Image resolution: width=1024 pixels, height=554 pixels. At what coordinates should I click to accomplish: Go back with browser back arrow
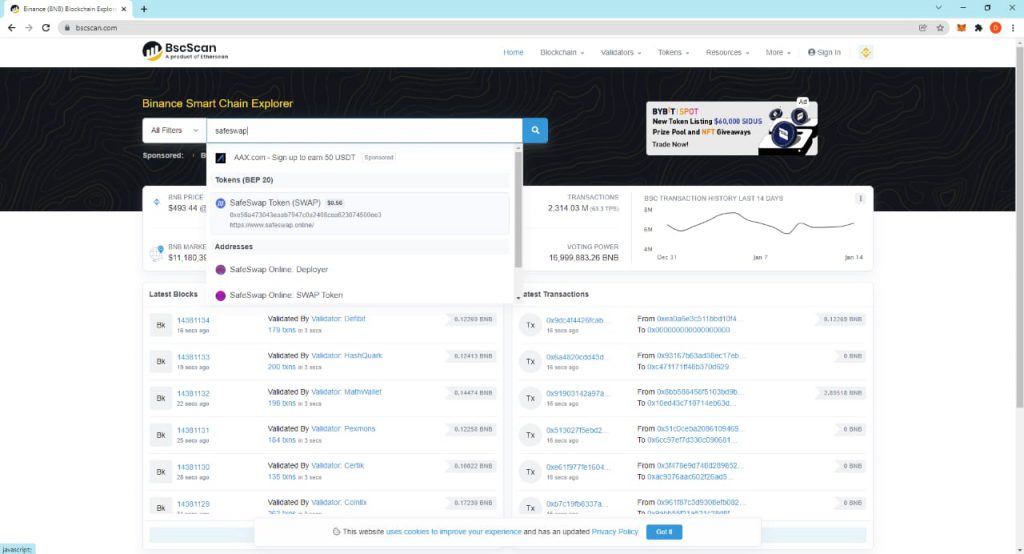12,28
